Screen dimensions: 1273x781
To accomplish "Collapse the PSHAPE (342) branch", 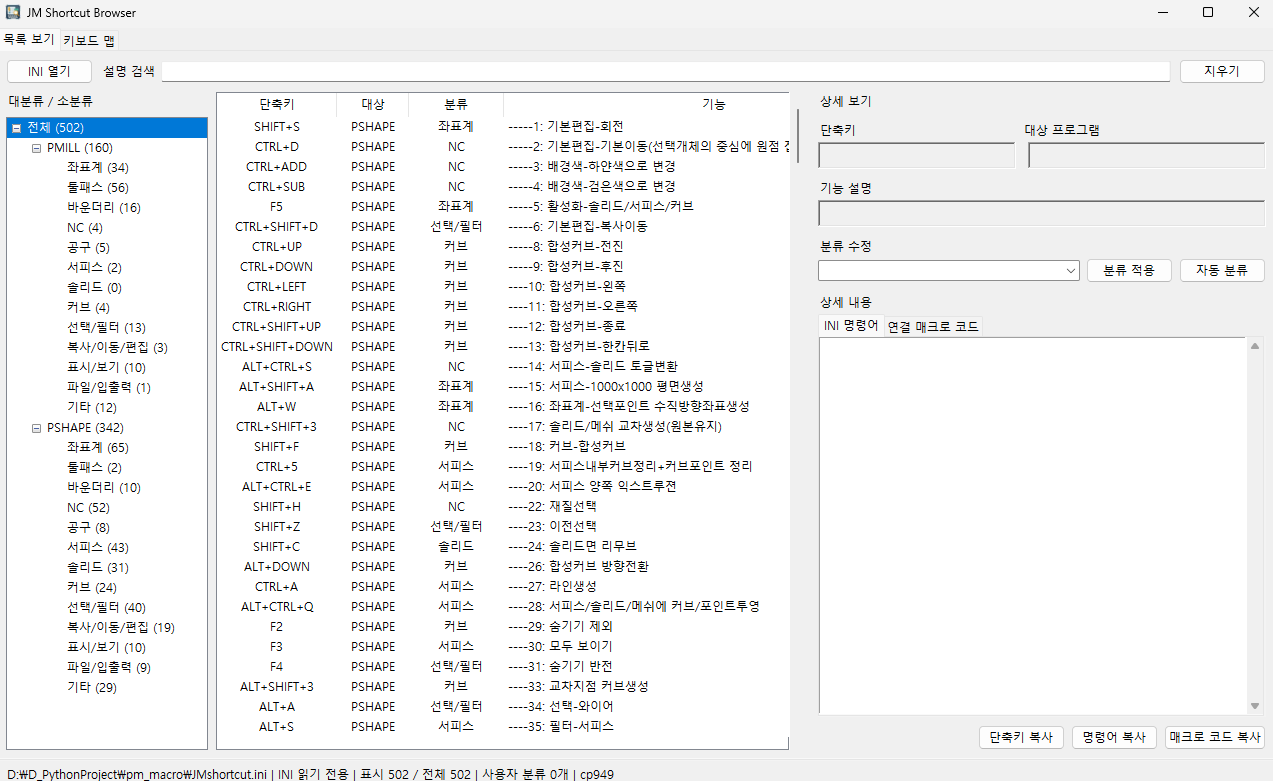I will point(36,427).
